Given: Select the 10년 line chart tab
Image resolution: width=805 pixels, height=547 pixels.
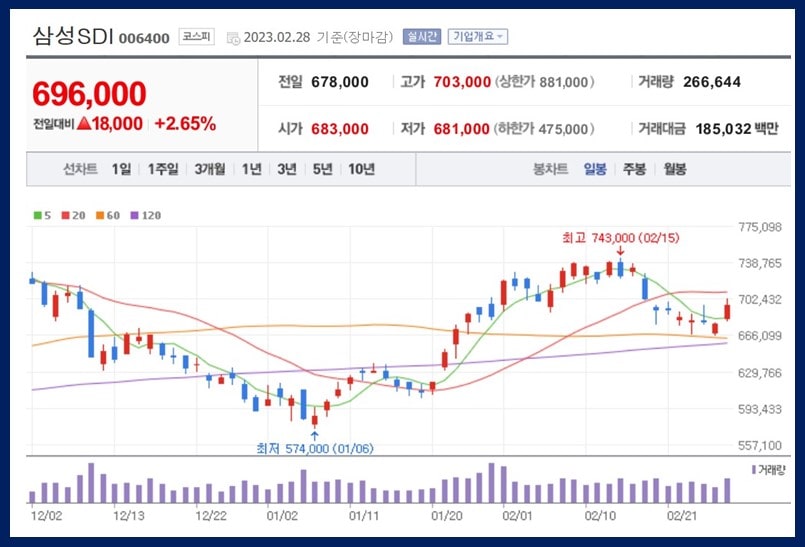Looking at the screenshot, I should tap(361, 169).
